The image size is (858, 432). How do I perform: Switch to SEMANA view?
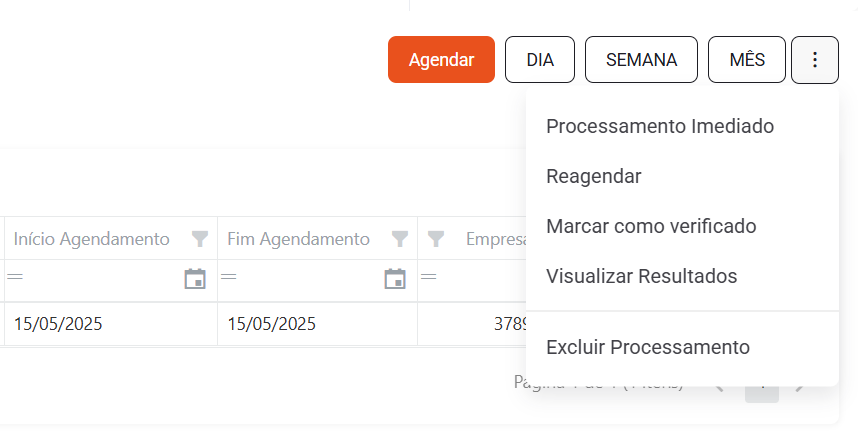641,60
